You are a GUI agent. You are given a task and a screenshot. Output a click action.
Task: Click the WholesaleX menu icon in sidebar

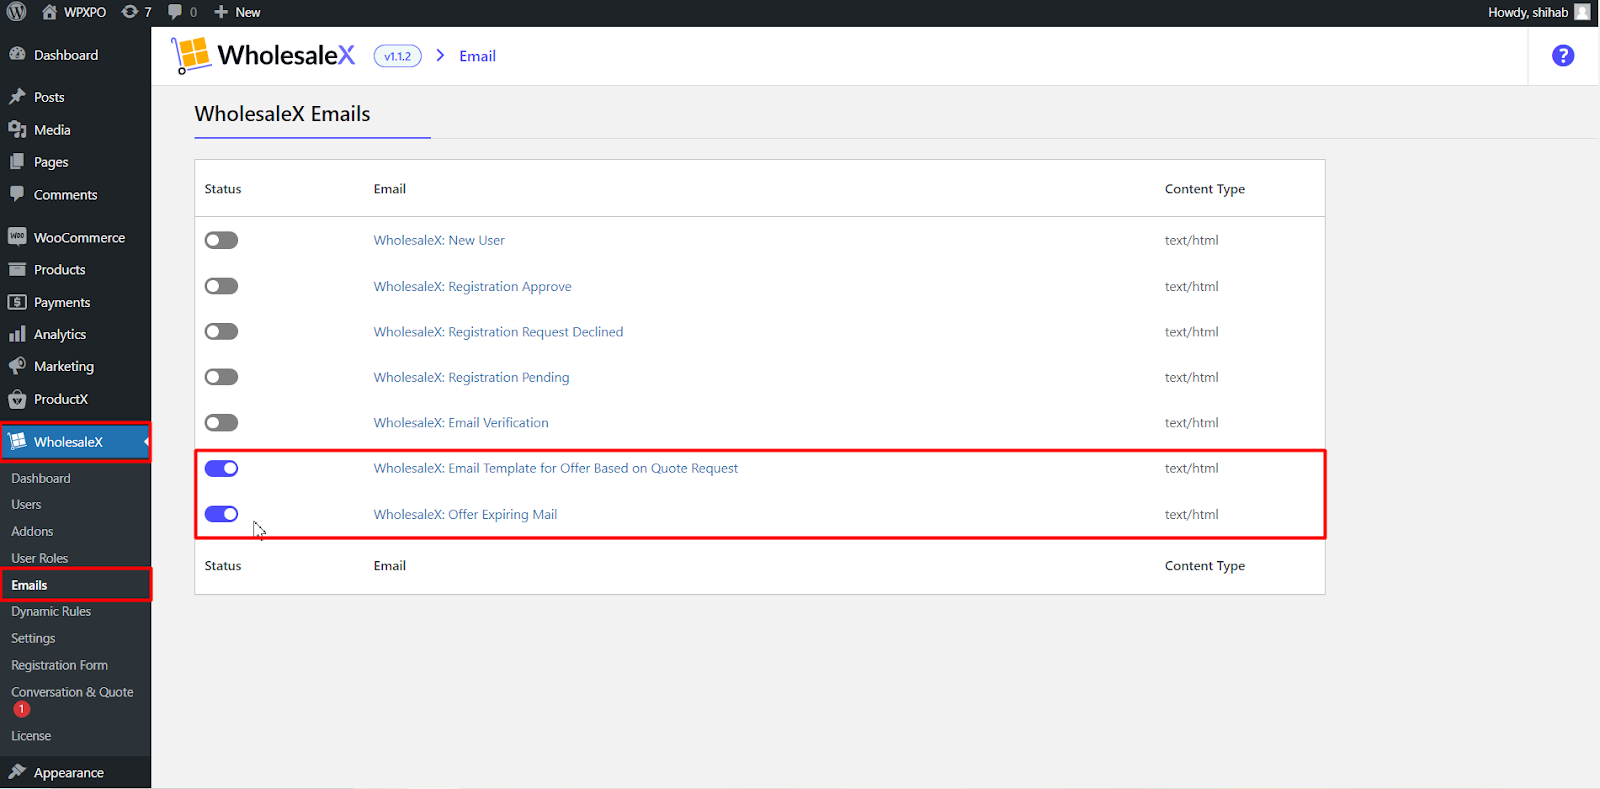pyautogui.click(x=17, y=441)
